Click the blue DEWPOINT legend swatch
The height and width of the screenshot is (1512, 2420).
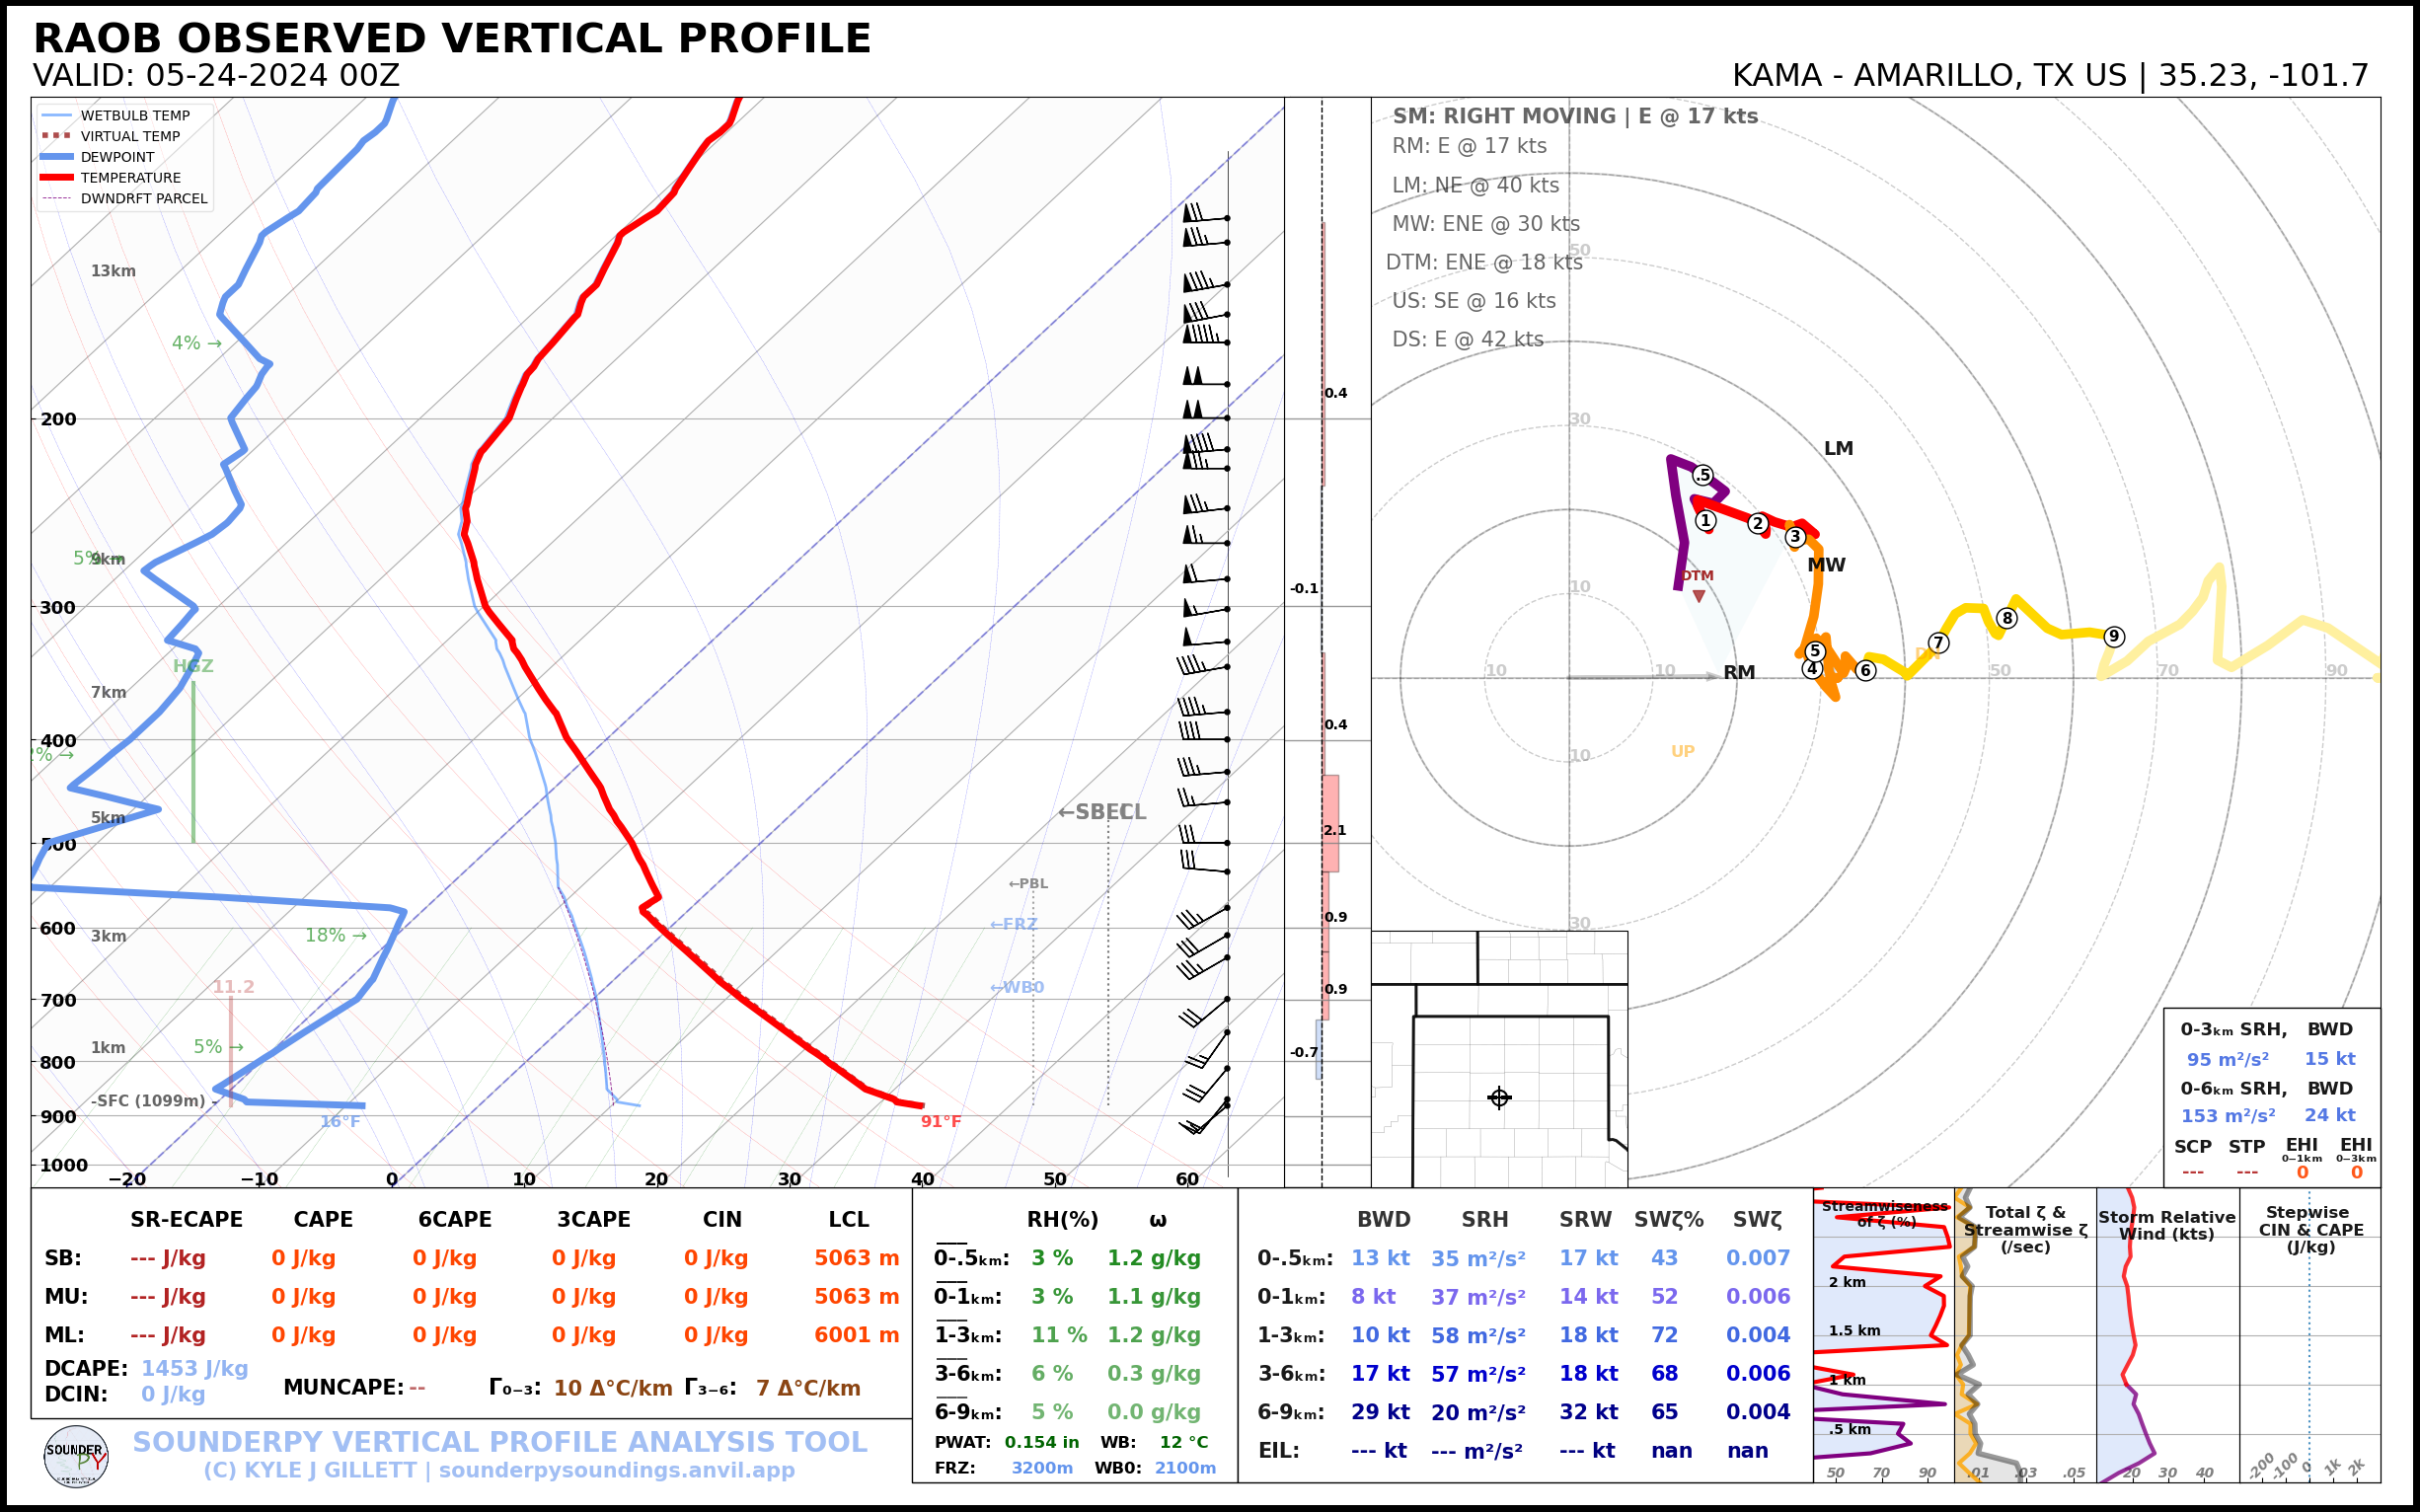click(56, 157)
